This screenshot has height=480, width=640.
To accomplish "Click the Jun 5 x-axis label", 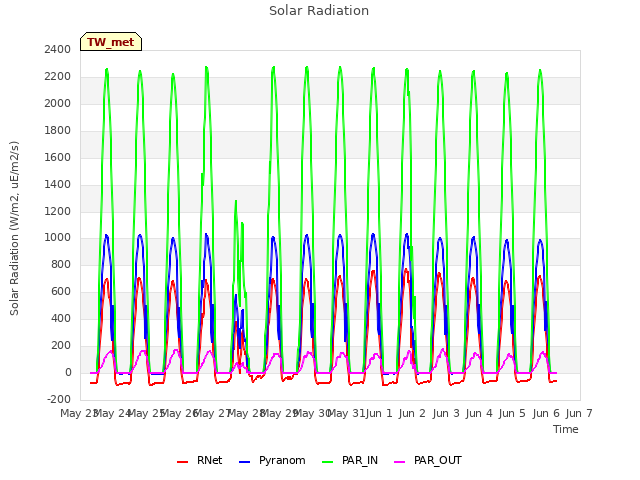I will click(x=512, y=413).
